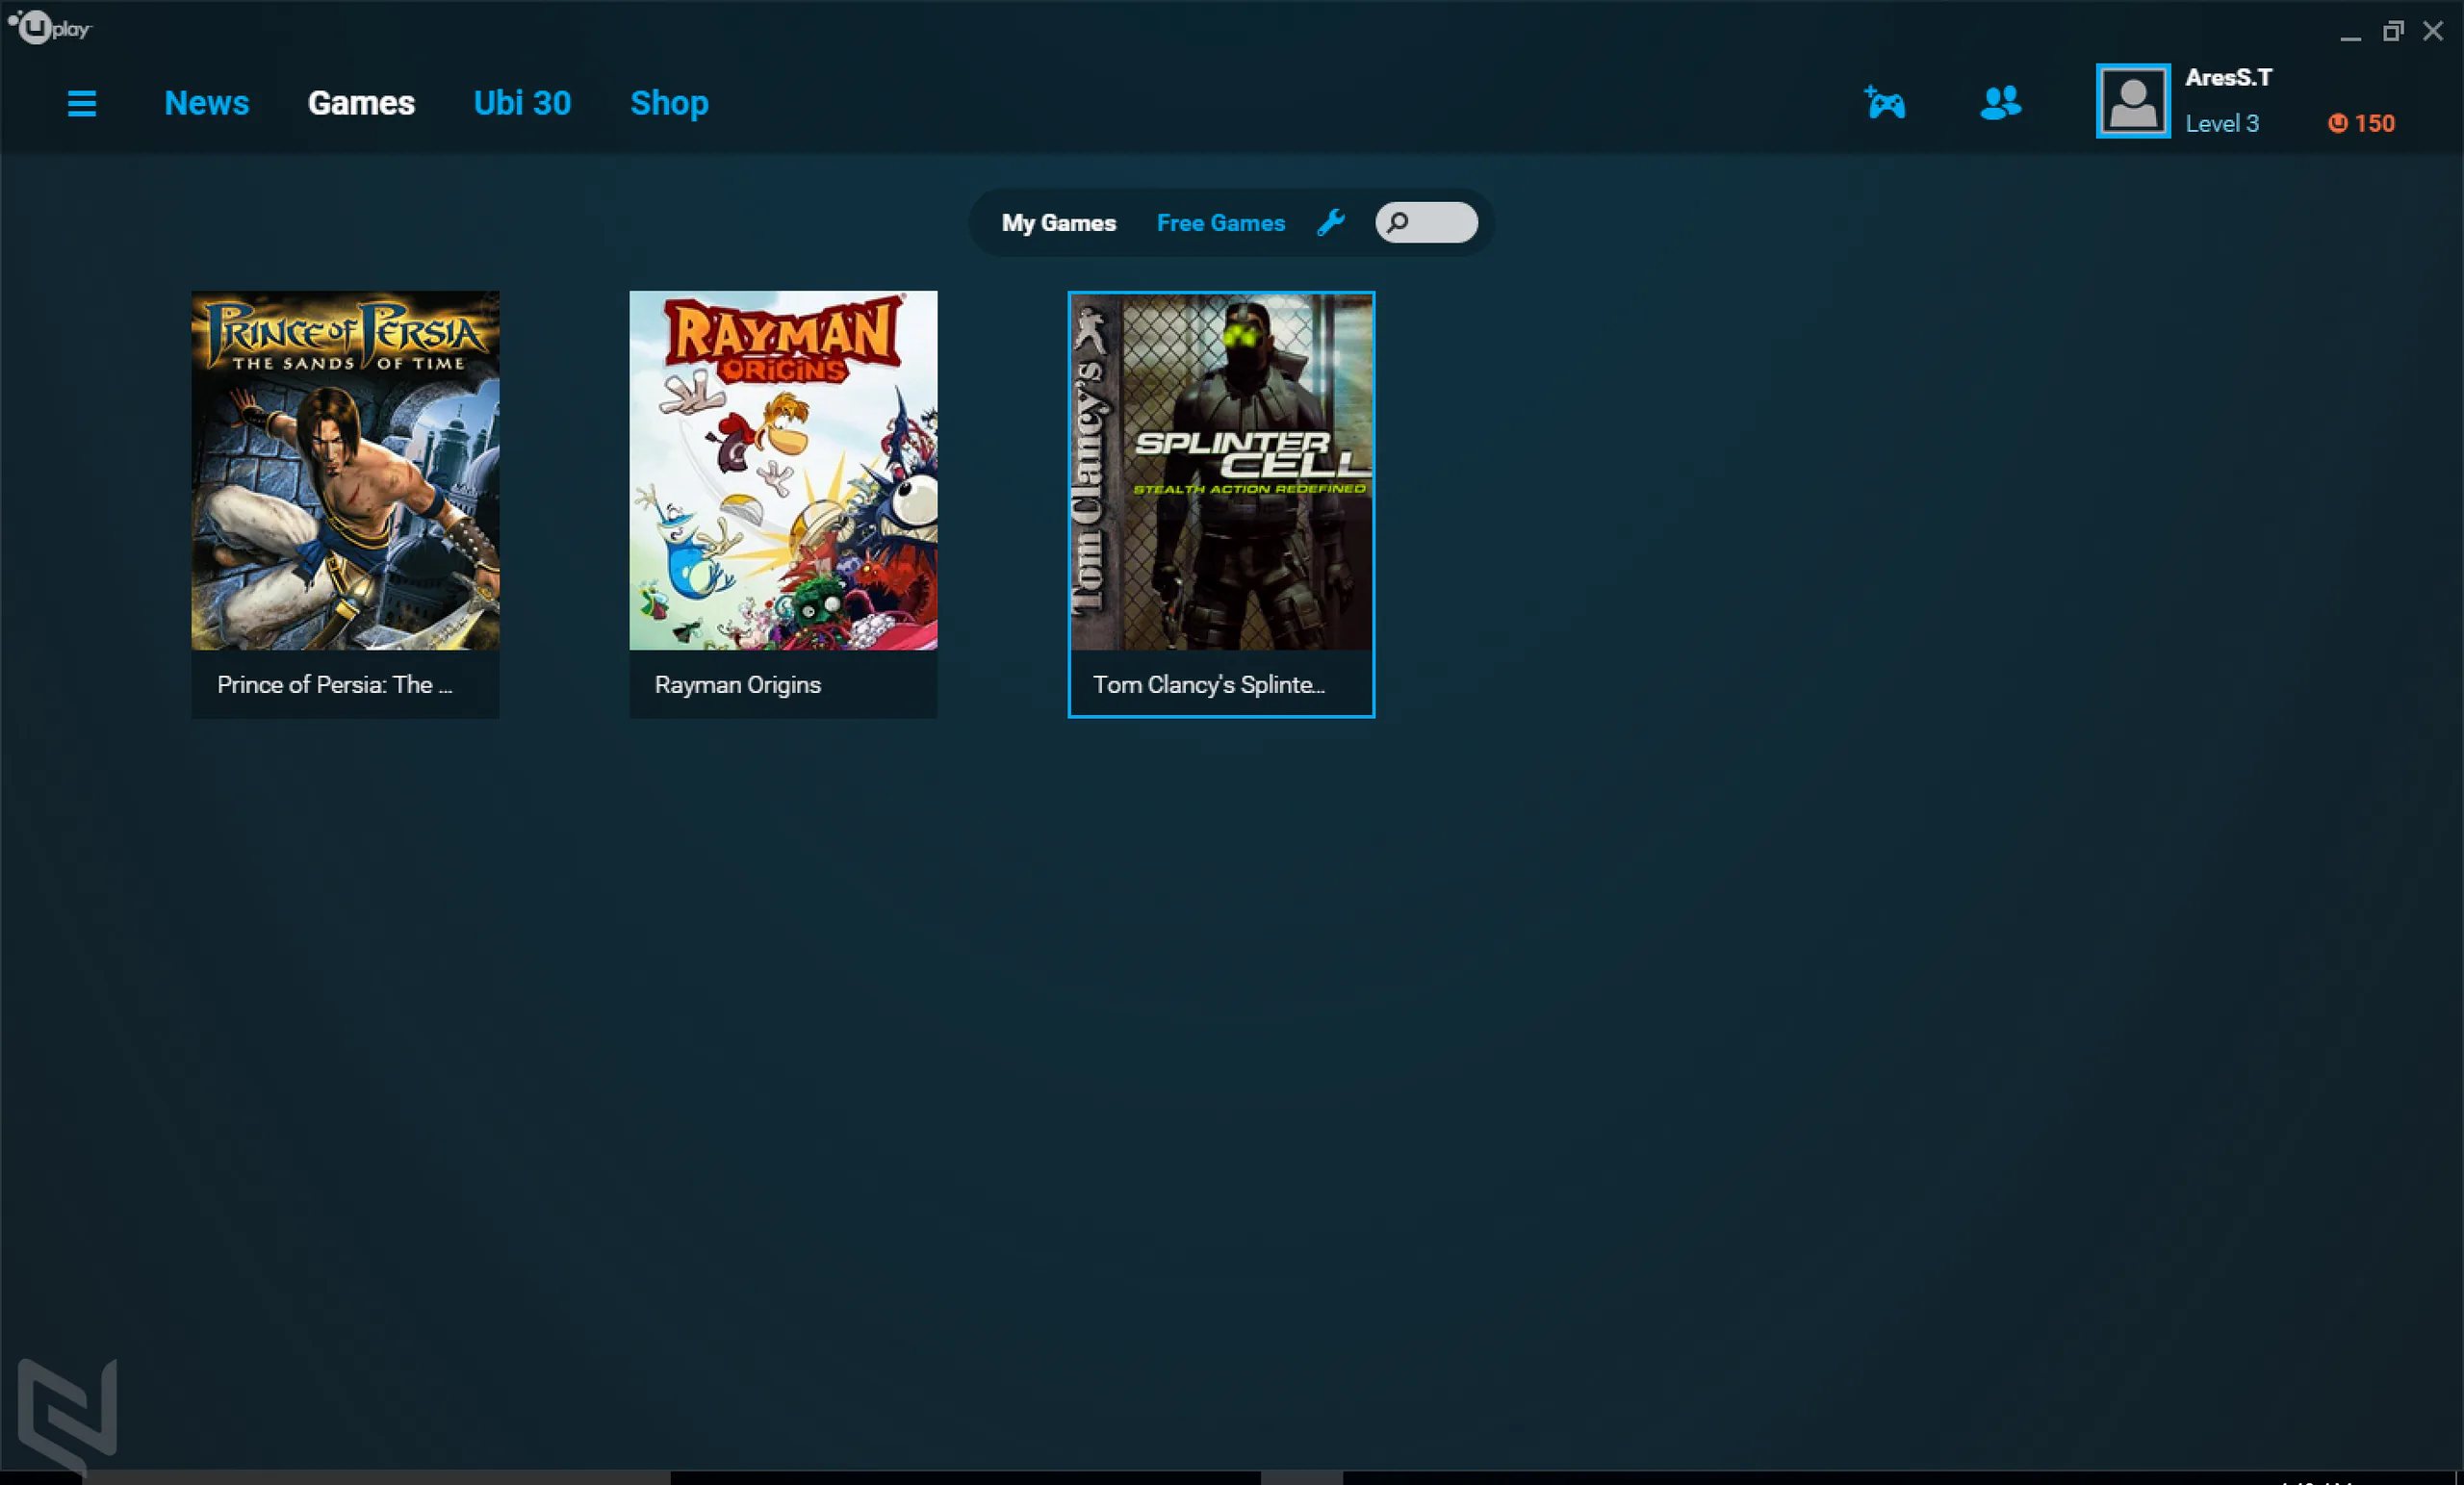Switch to the Games tab
2464x1485 pixels.
(x=361, y=103)
